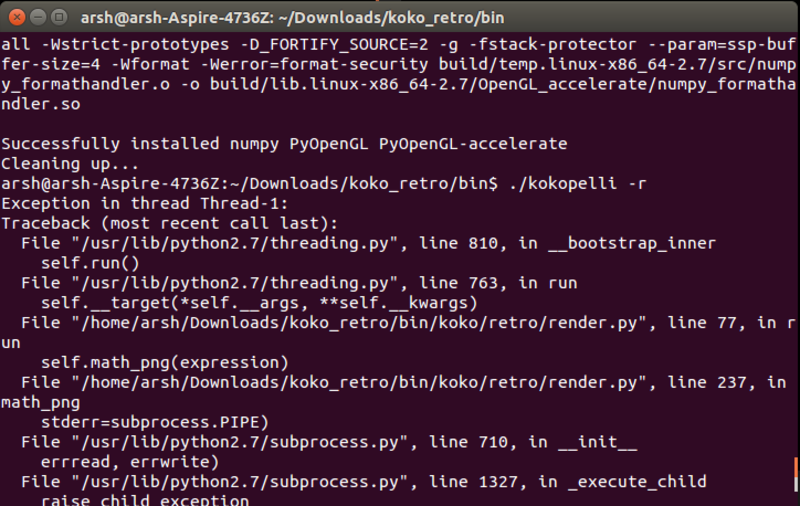Click the 'errread, errwrite)' line

[130, 462]
